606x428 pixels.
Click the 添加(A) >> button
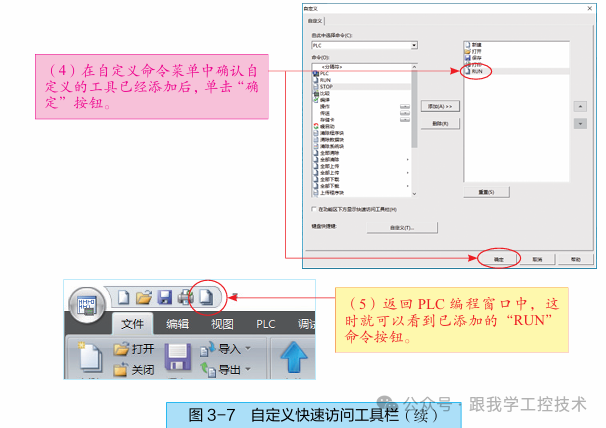click(x=440, y=106)
